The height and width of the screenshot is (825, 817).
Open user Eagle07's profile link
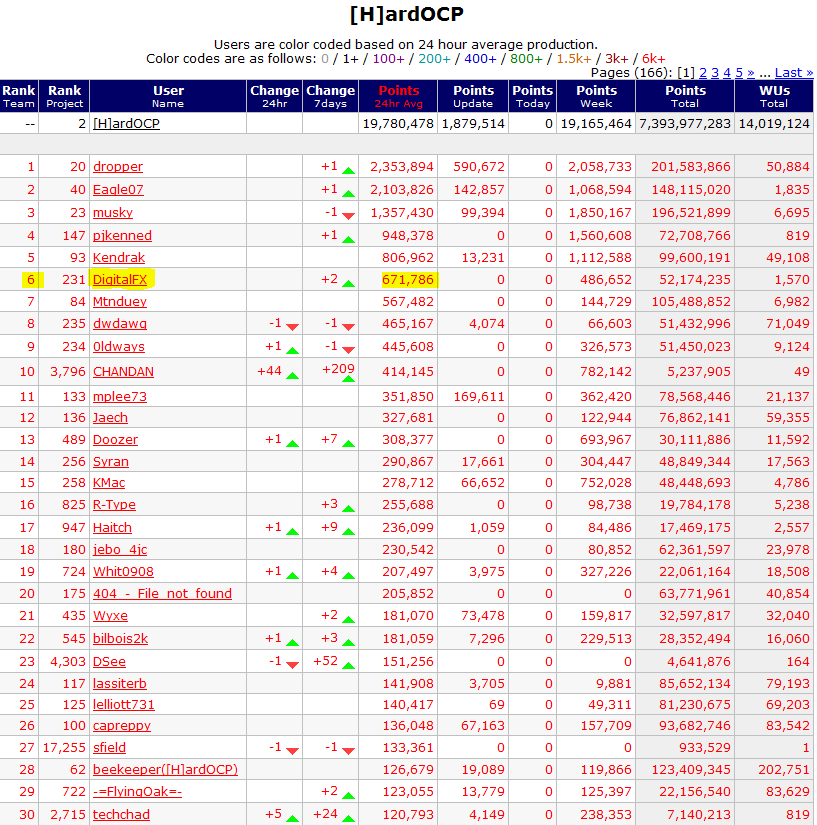coord(118,190)
